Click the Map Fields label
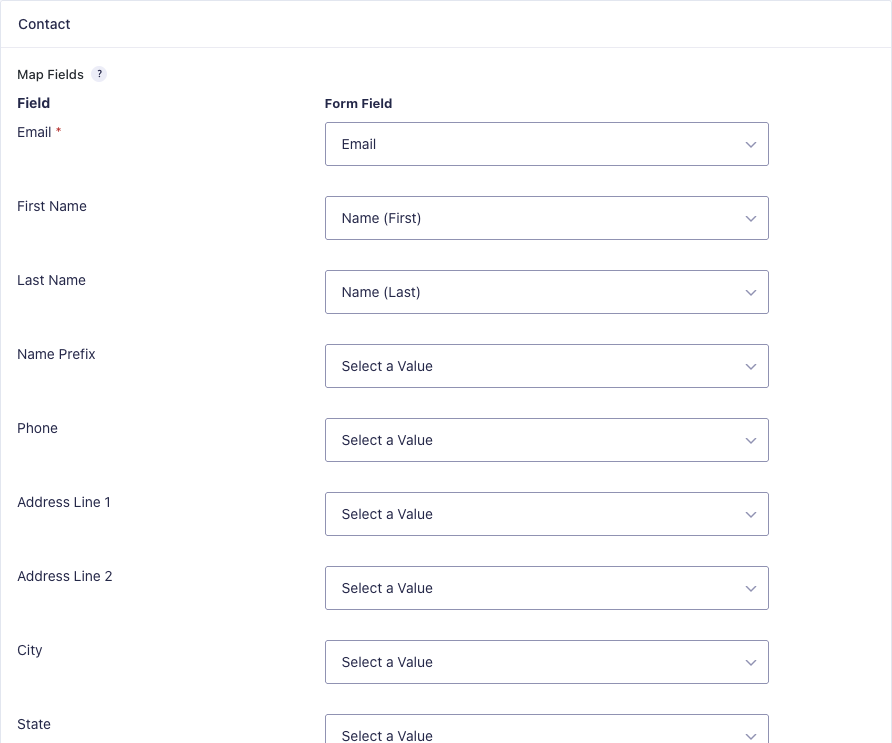 [x=50, y=75]
